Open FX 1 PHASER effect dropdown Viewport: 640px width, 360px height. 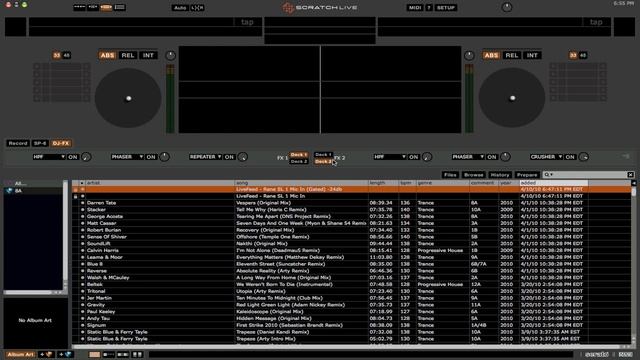coord(127,157)
